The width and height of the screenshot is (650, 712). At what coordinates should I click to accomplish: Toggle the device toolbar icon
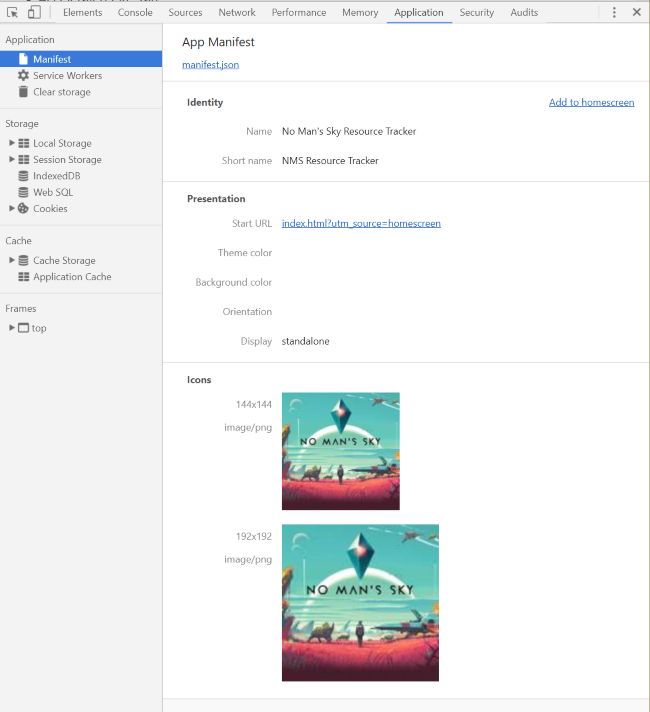34,12
